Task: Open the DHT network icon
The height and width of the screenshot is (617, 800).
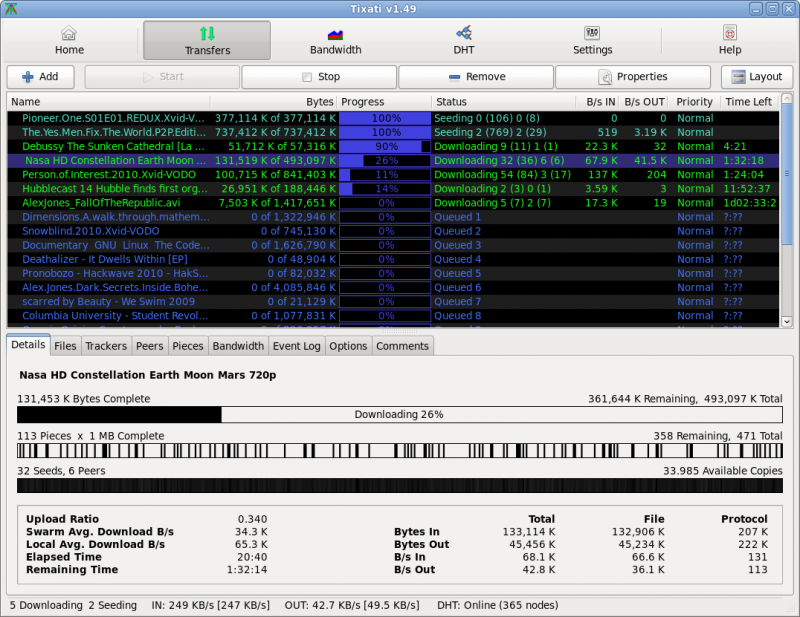Action: click(x=463, y=33)
